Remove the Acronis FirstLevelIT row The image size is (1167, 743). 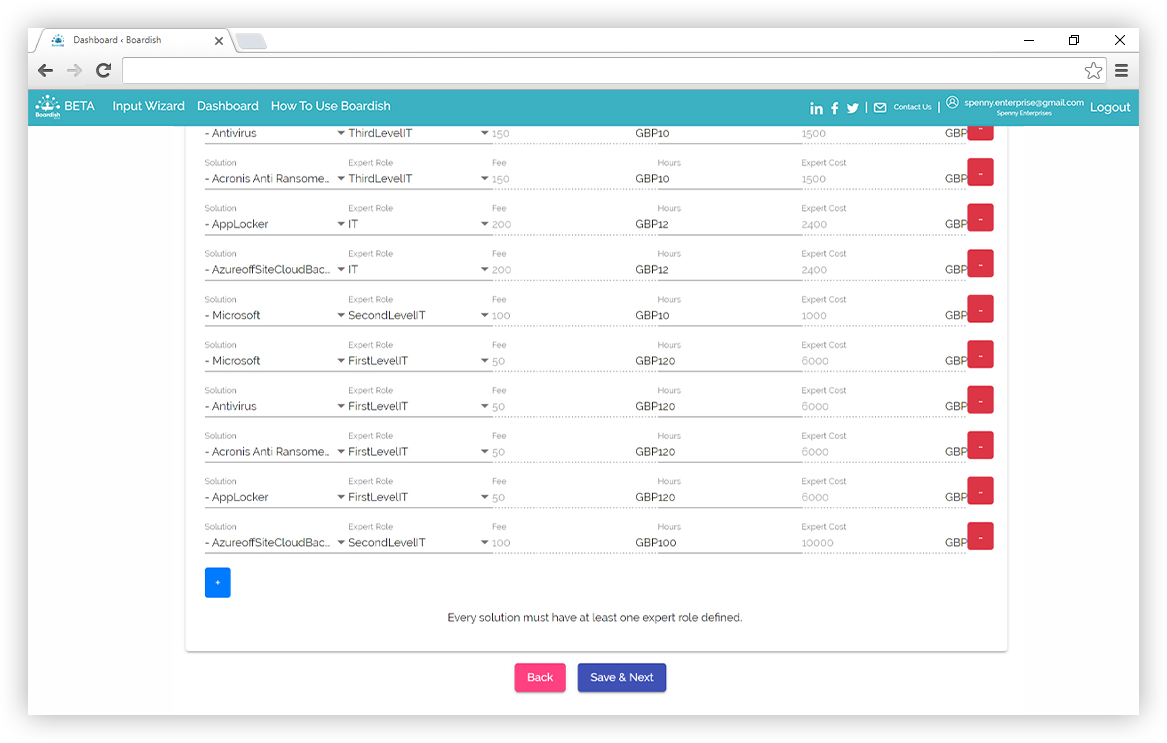980,445
